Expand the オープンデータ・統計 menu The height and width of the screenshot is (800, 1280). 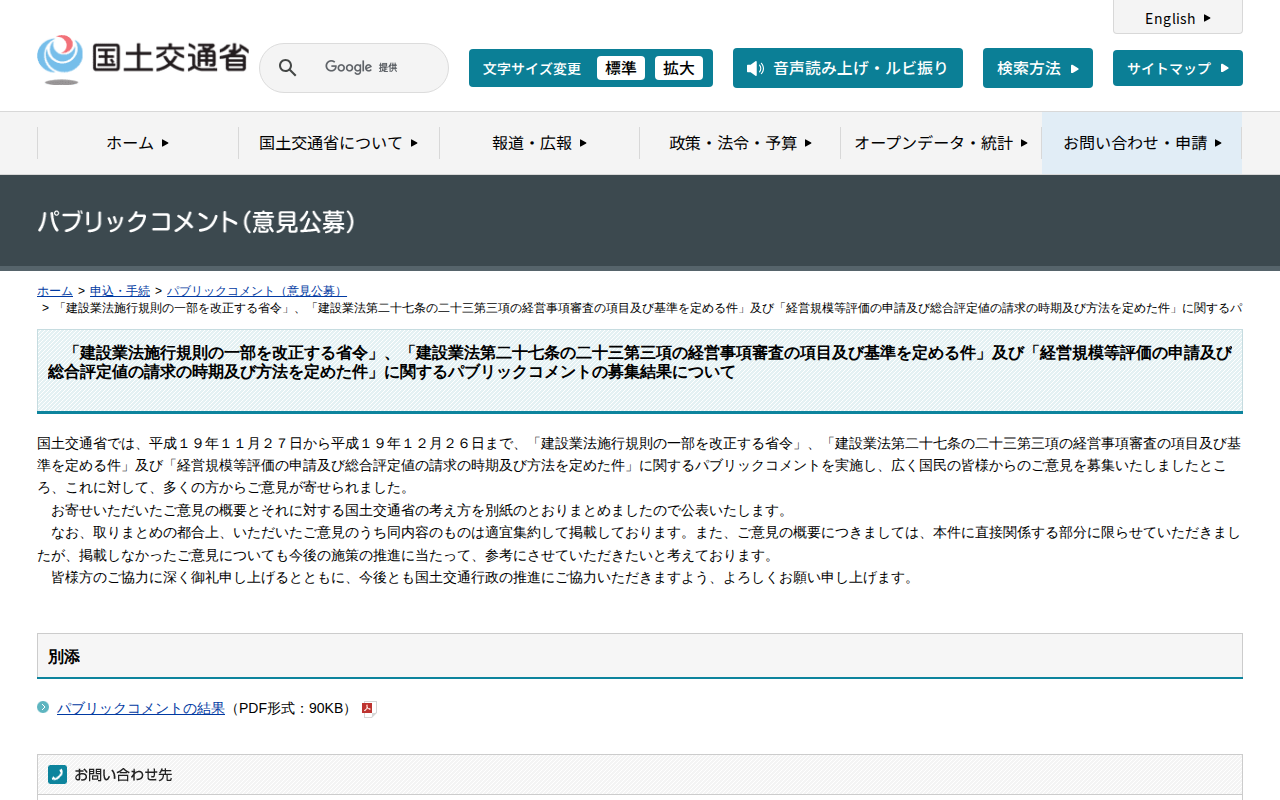coord(940,143)
